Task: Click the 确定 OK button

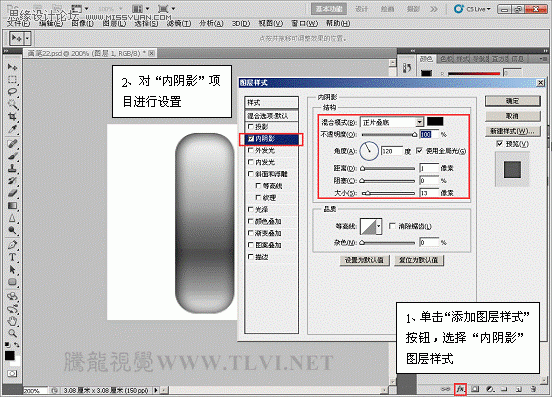Action: click(x=513, y=101)
